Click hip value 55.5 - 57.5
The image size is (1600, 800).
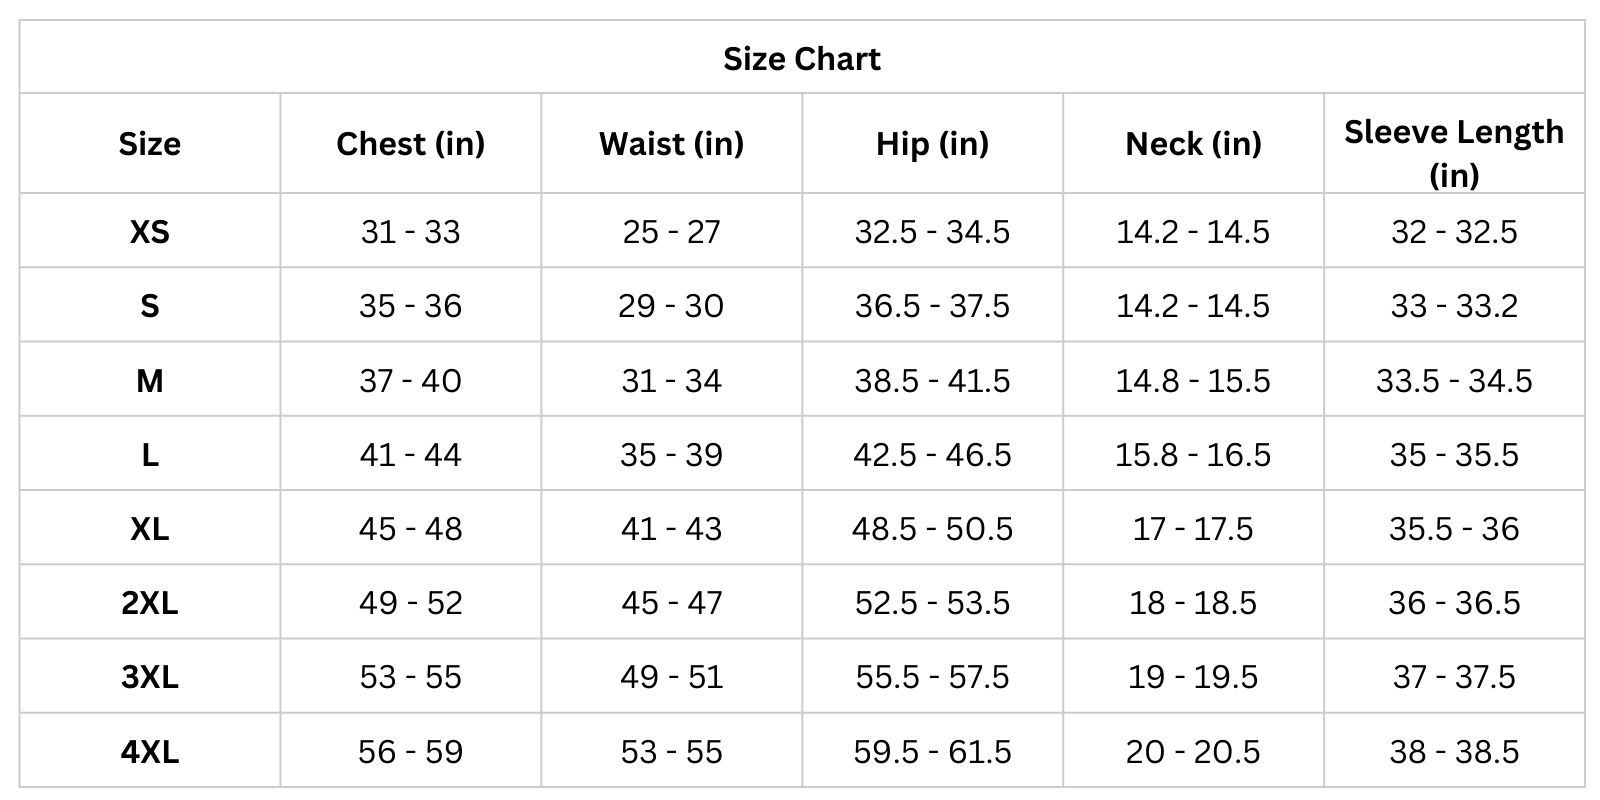[932, 677]
